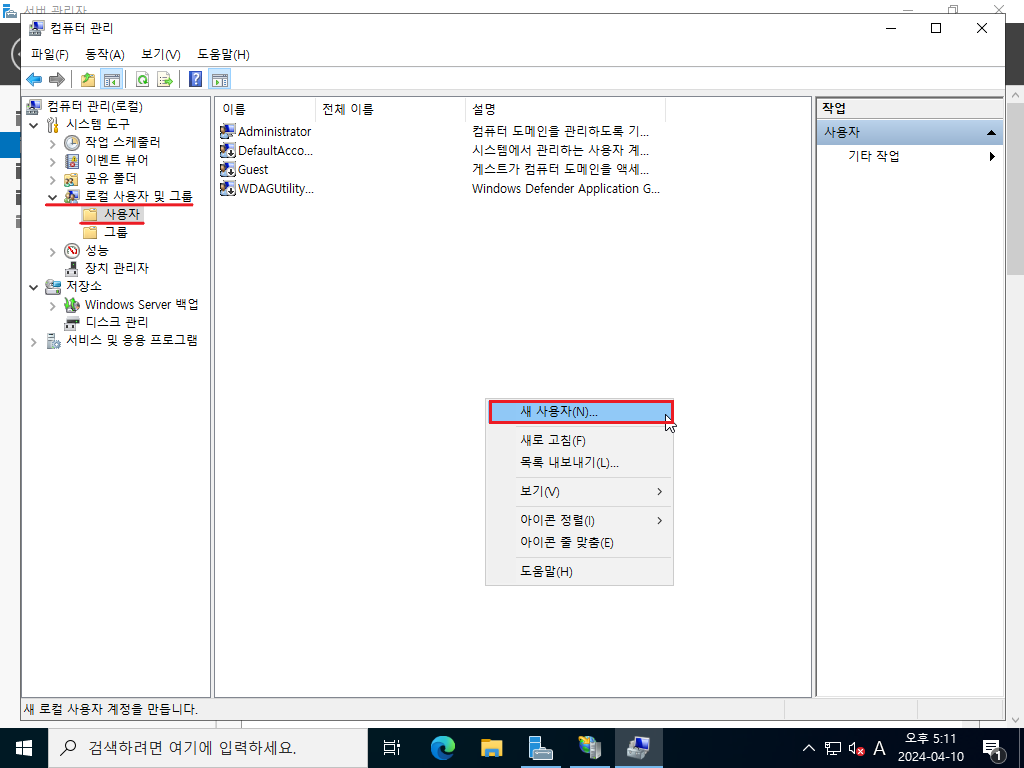
Task: Click the Windows Start button
Action: (x=24, y=748)
